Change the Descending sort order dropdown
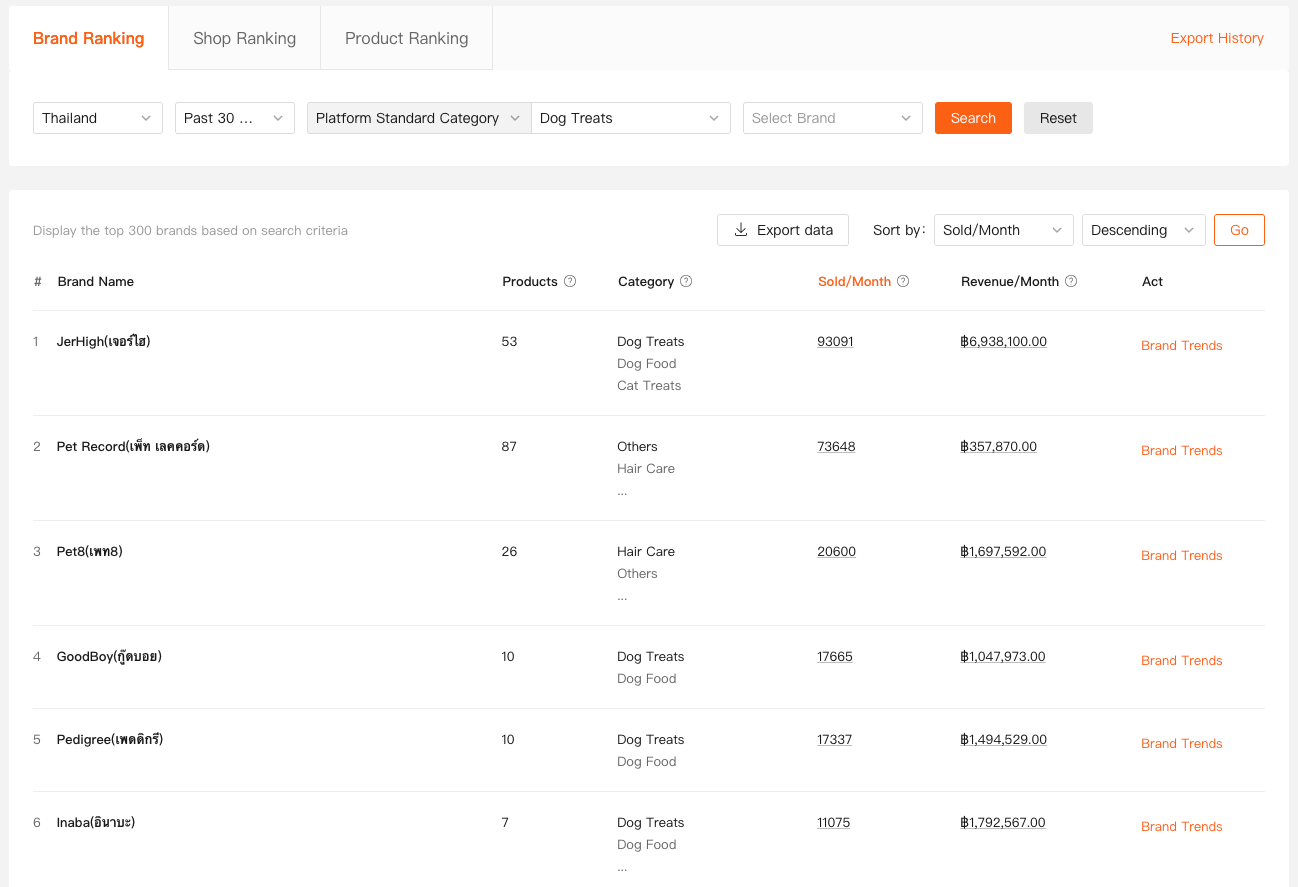Viewport: 1298px width, 887px height. coord(1142,230)
